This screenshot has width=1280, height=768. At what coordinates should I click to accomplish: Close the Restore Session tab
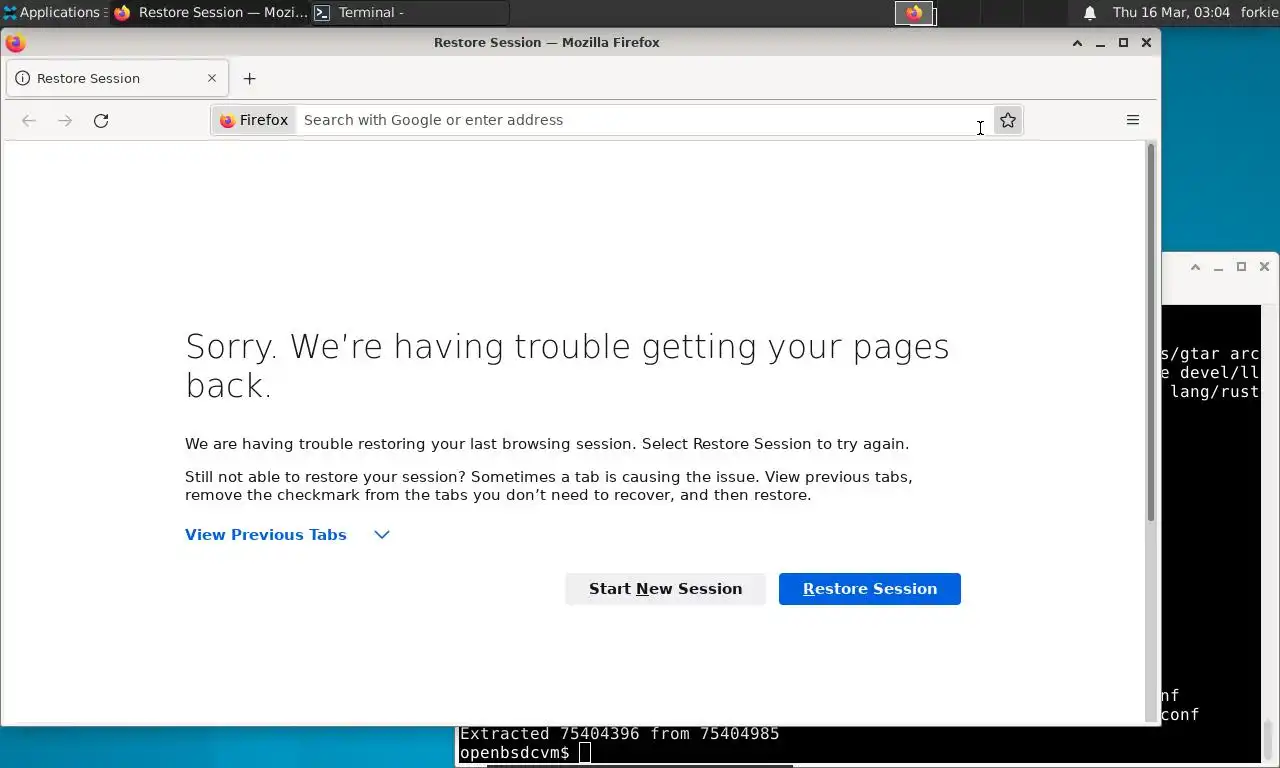212,78
